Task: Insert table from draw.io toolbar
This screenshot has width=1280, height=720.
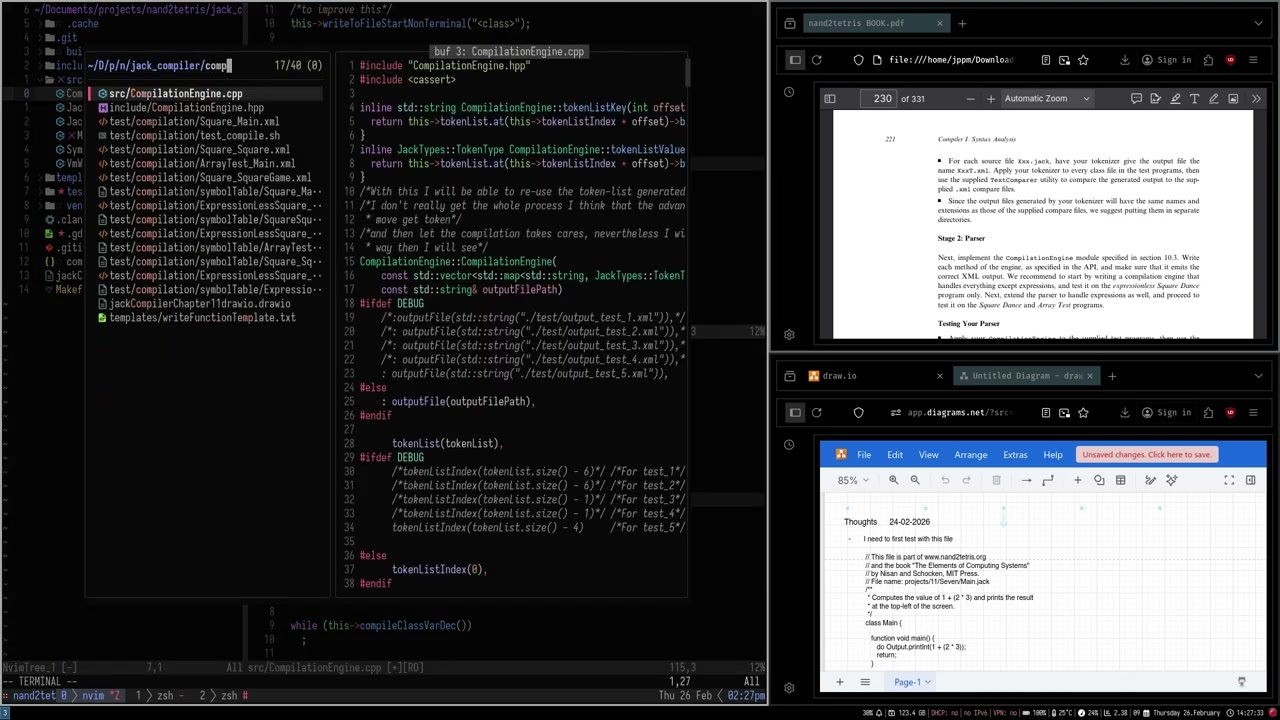Action: pyautogui.click(x=1121, y=481)
